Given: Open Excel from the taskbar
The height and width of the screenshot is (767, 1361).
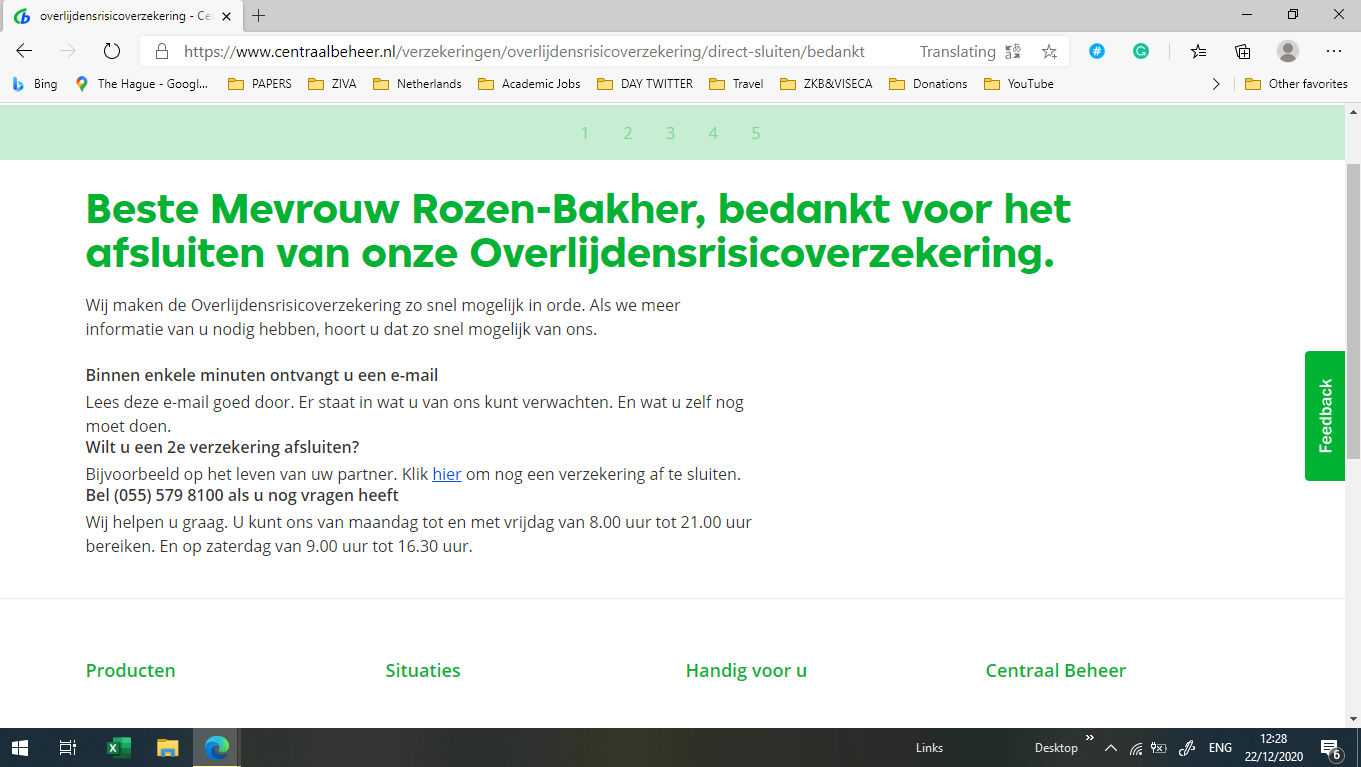Looking at the screenshot, I should coord(119,747).
